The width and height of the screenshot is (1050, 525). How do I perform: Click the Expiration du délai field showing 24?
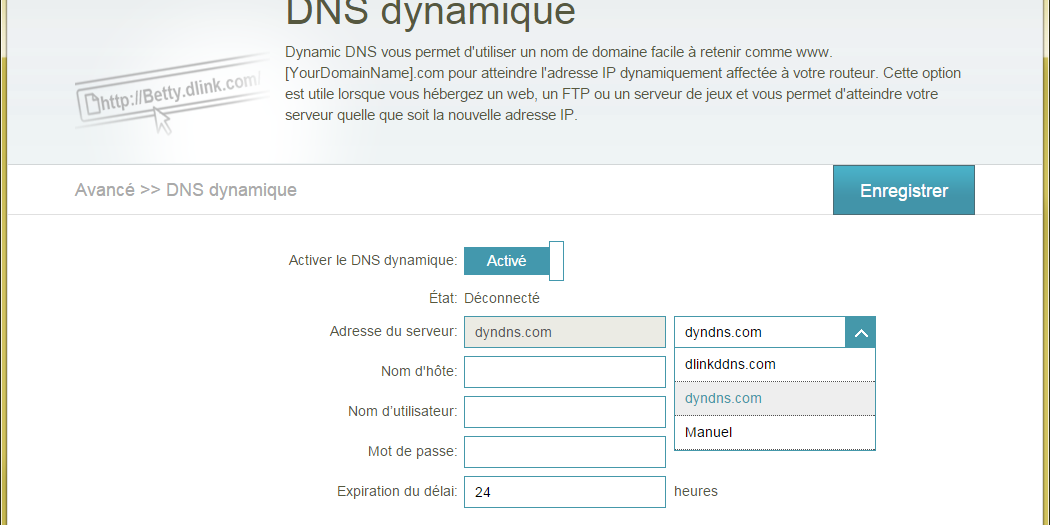point(565,492)
